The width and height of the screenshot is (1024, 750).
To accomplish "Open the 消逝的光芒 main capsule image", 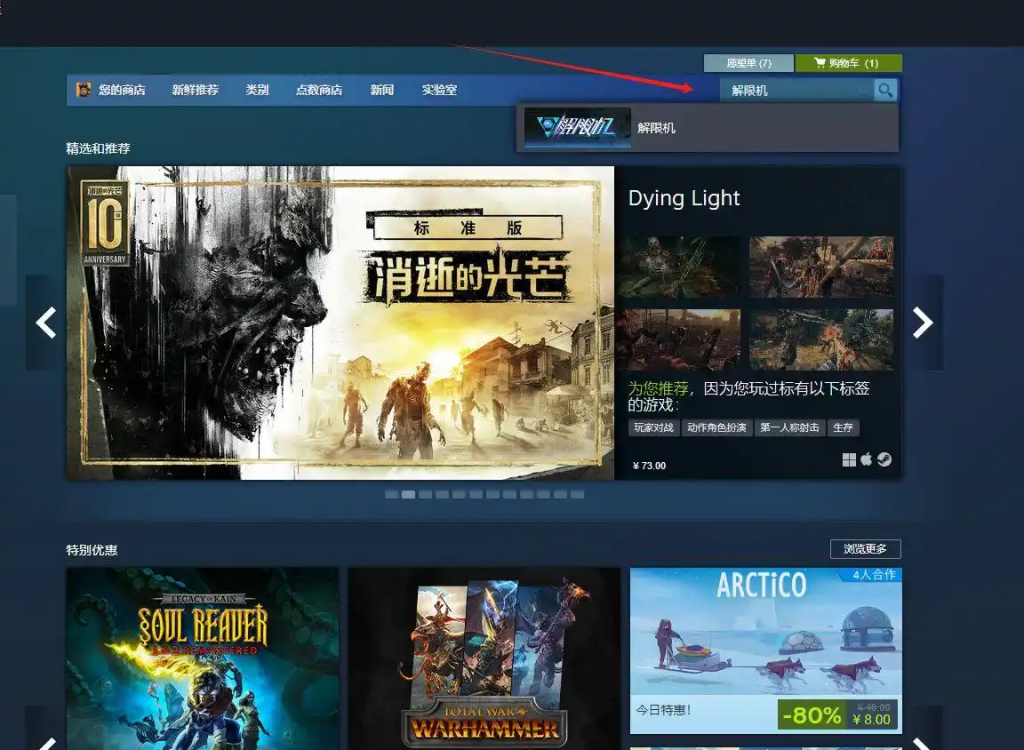I will [x=340, y=323].
